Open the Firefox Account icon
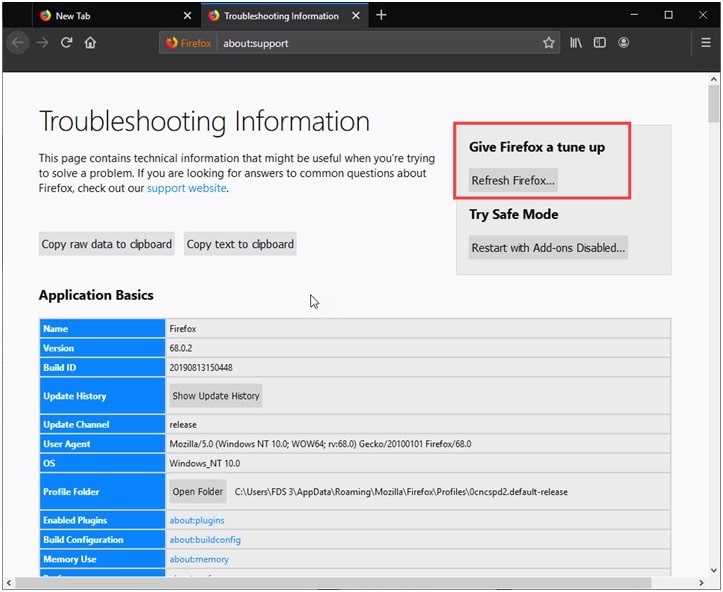The width and height of the screenshot is (723, 592). [x=623, y=43]
